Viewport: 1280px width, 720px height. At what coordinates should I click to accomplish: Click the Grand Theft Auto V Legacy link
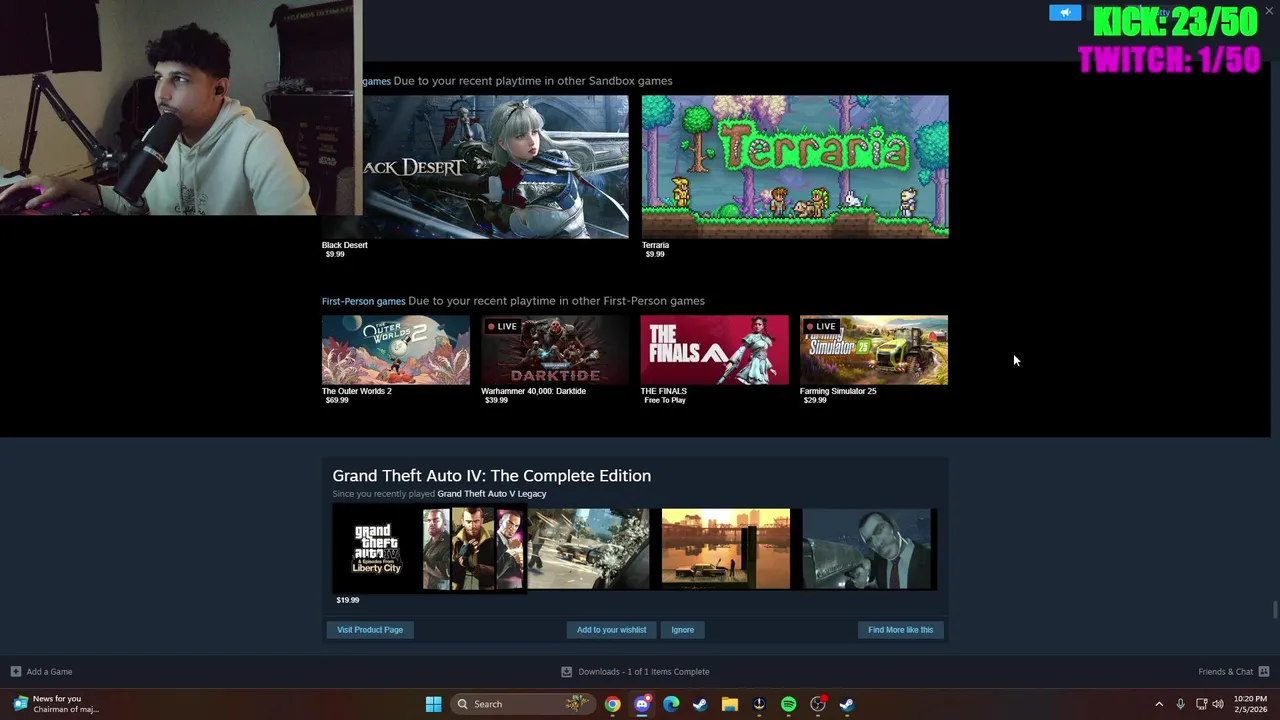pyautogui.click(x=492, y=494)
